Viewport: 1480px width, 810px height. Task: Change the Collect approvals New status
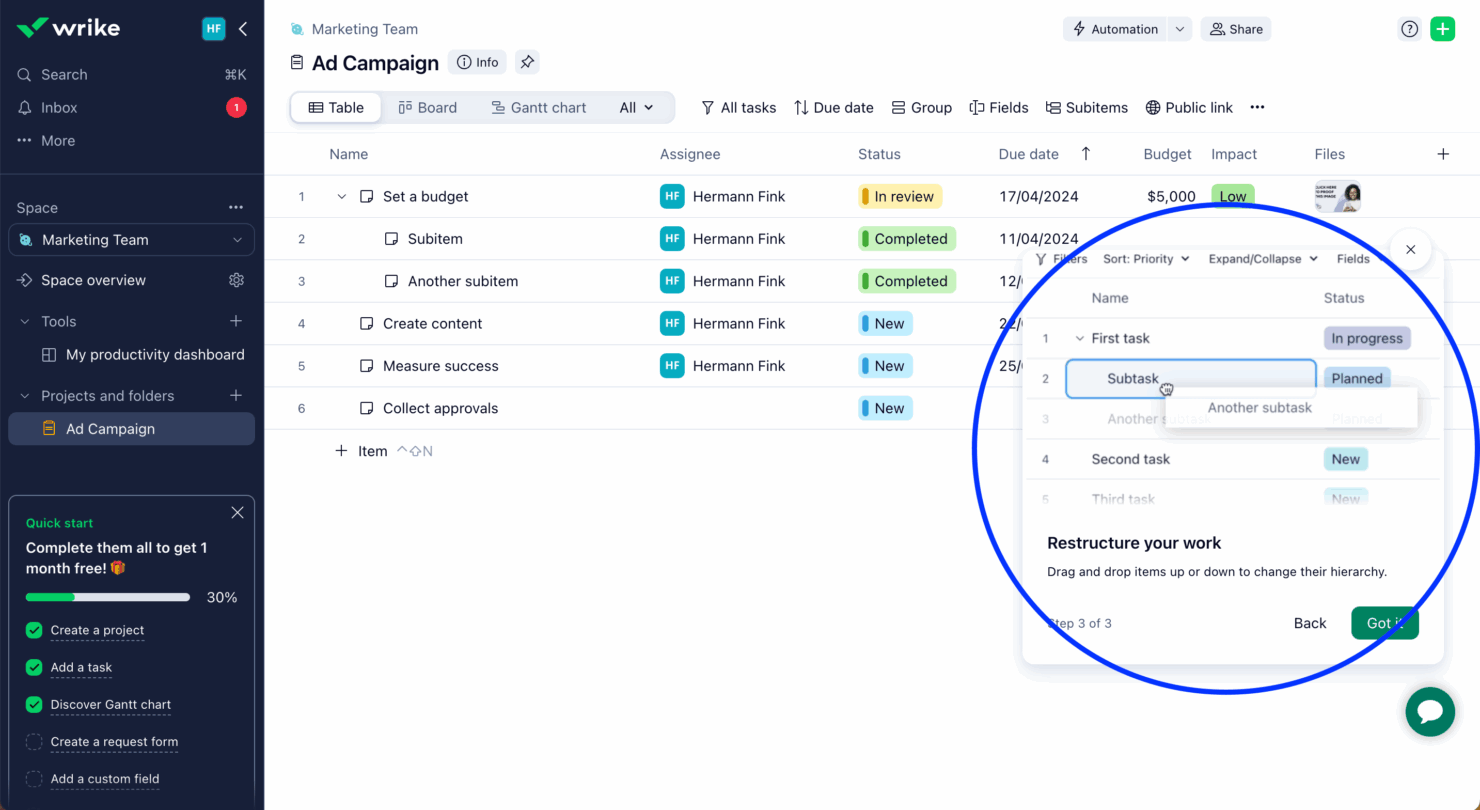(x=885, y=408)
